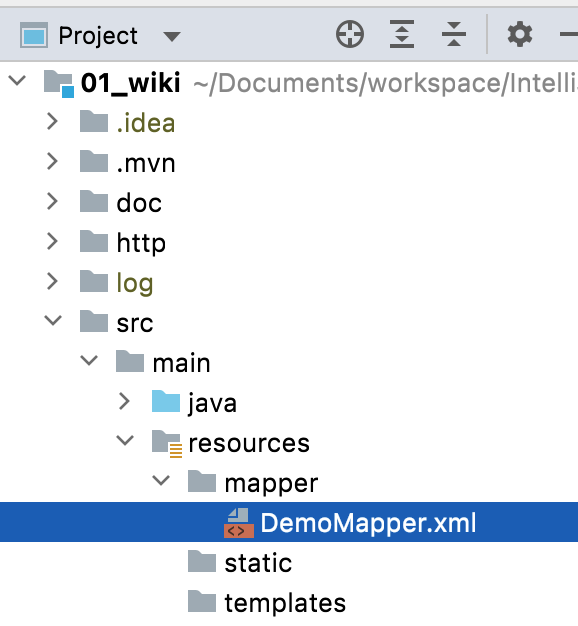Click the .idea folder icon

(94, 121)
